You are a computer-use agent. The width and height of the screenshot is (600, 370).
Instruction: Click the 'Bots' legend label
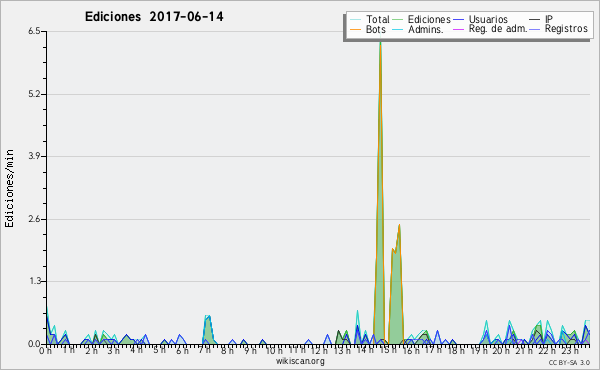(x=376, y=29)
